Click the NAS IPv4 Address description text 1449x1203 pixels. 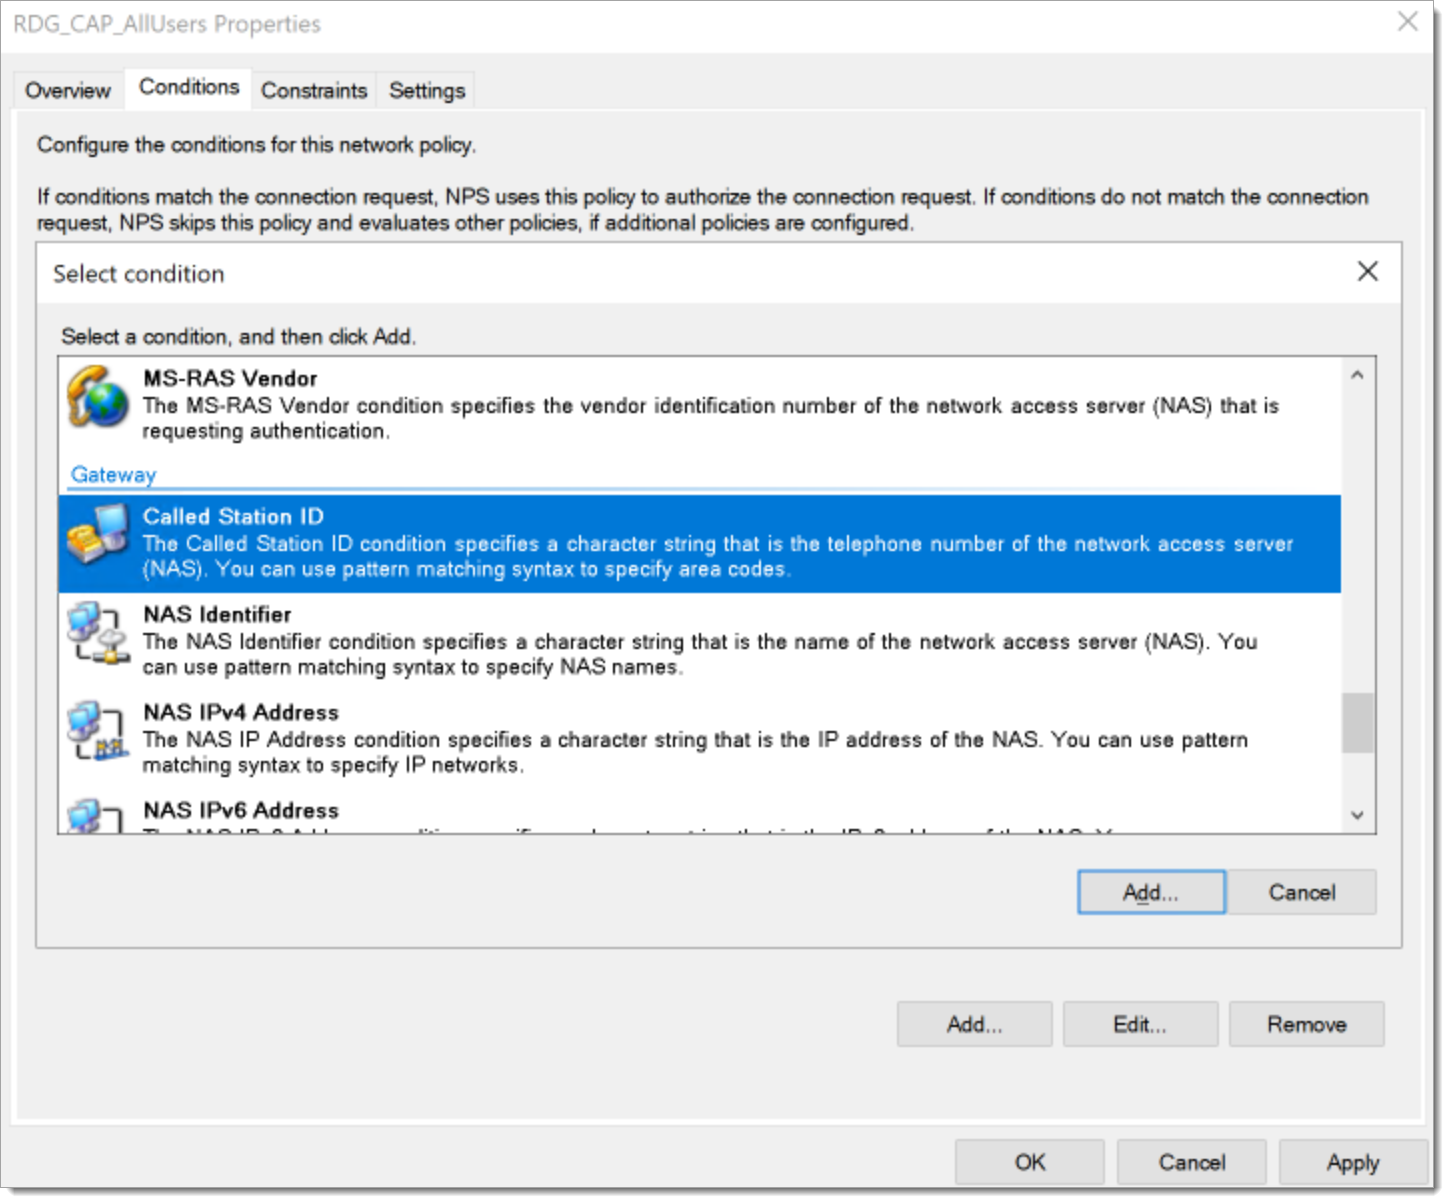coord(695,752)
